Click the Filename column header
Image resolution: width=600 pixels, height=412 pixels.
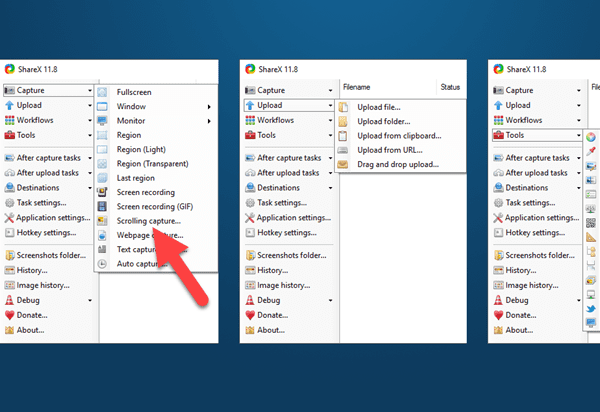pyautogui.click(x=387, y=87)
